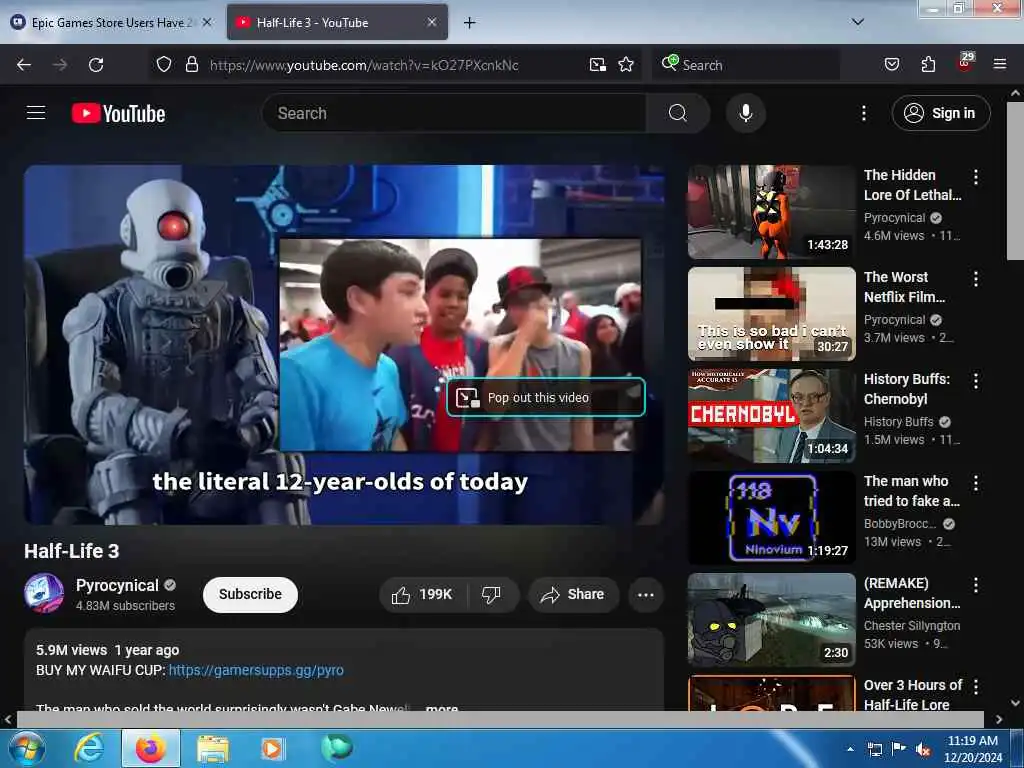Open options for Over 3 Hours of Half-Life Lore
Screen dimensions: 1024x768
976,686
